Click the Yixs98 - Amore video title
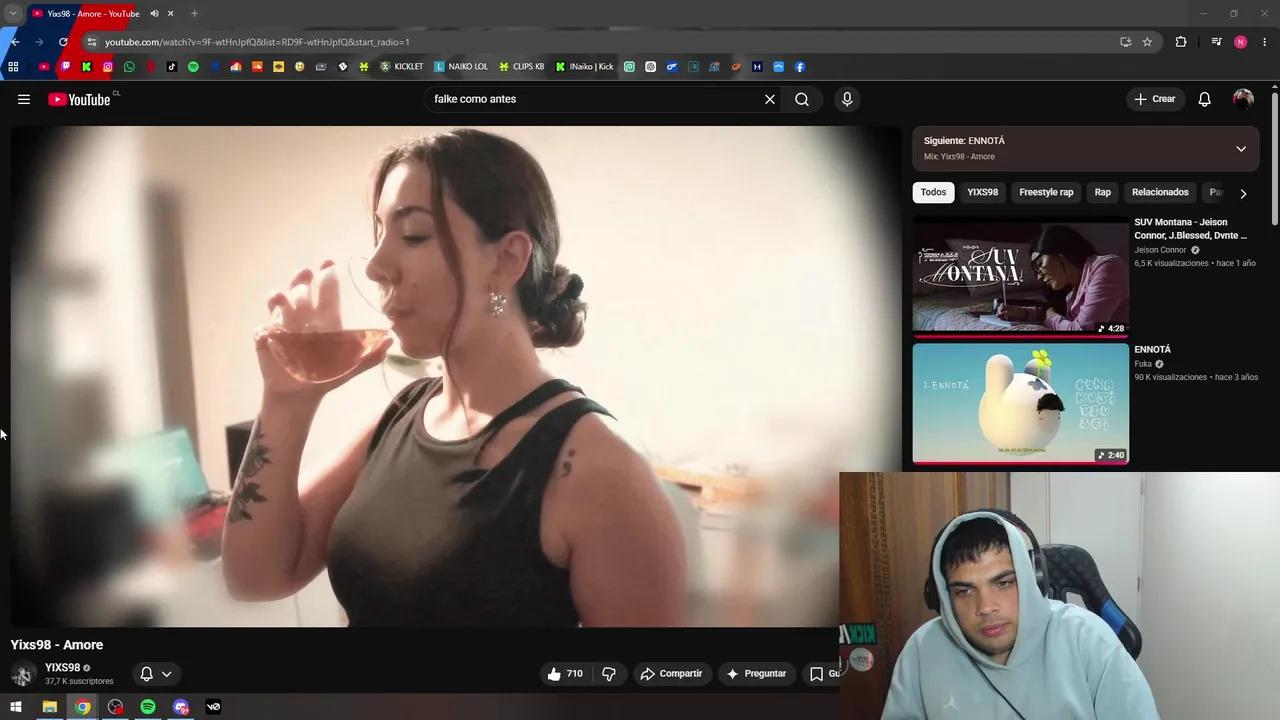Viewport: 1280px width, 720px height. tap(57, 645)
